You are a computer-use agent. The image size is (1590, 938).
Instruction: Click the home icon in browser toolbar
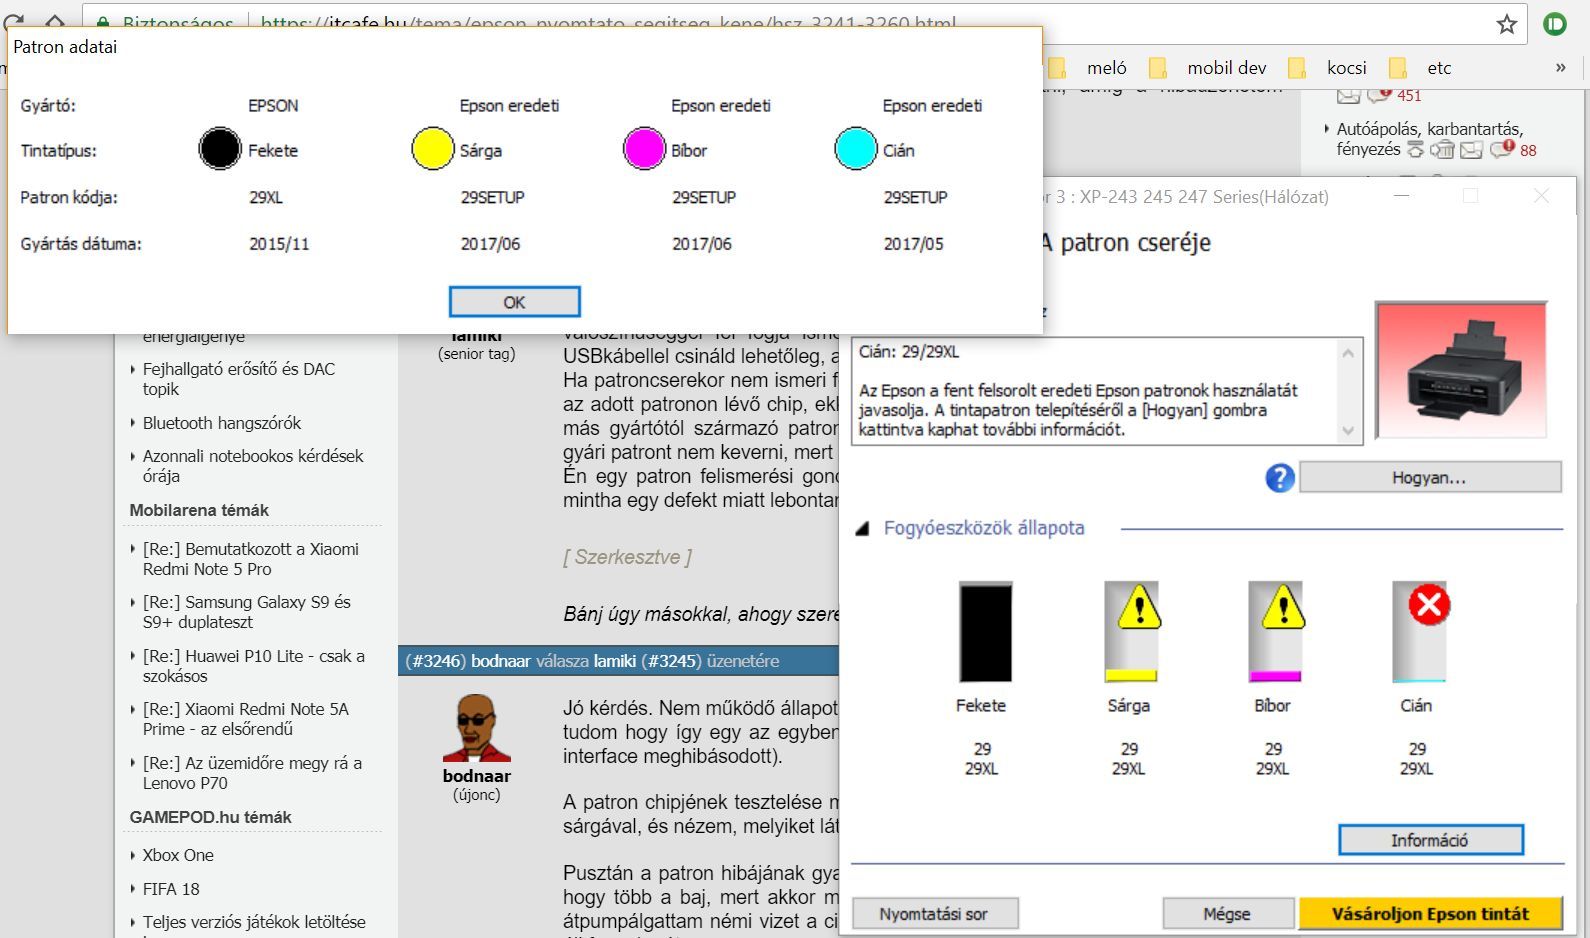click(x=54, y=22)
